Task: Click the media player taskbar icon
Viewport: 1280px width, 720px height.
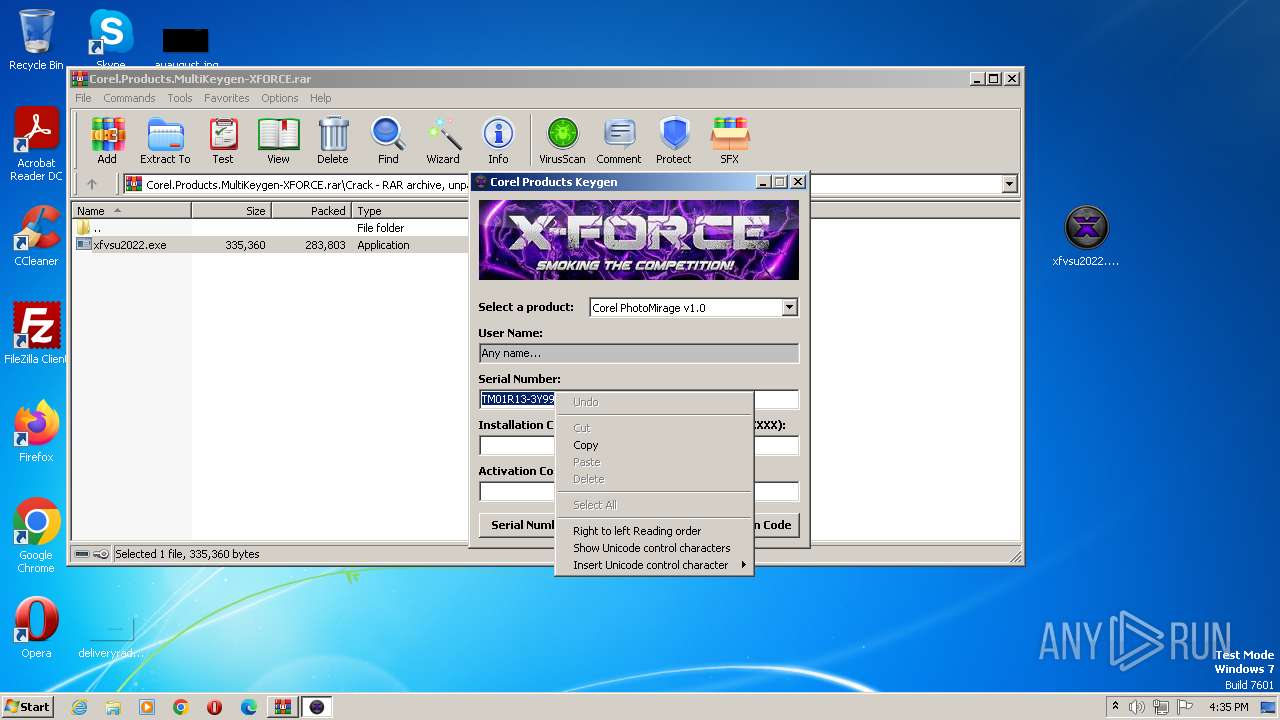Action: click(x=147, y=707)
